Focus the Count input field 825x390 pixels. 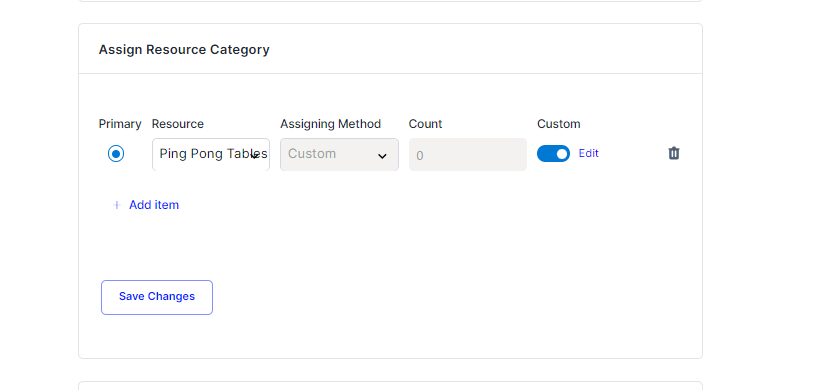(x=468, y=155)
